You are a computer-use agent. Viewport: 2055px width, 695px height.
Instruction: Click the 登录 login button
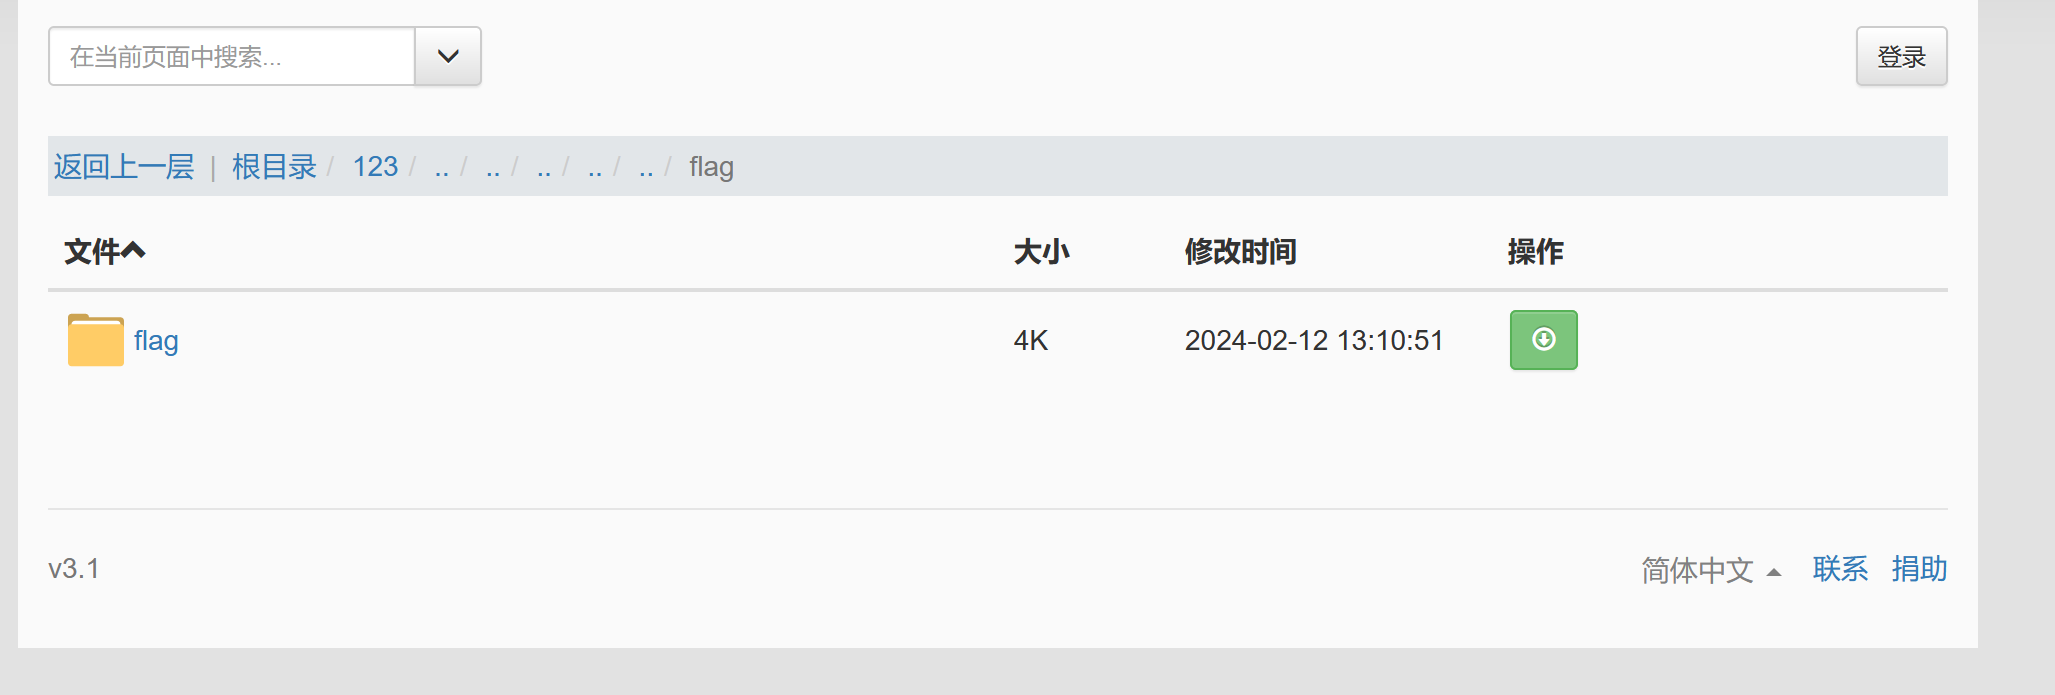1901,56
